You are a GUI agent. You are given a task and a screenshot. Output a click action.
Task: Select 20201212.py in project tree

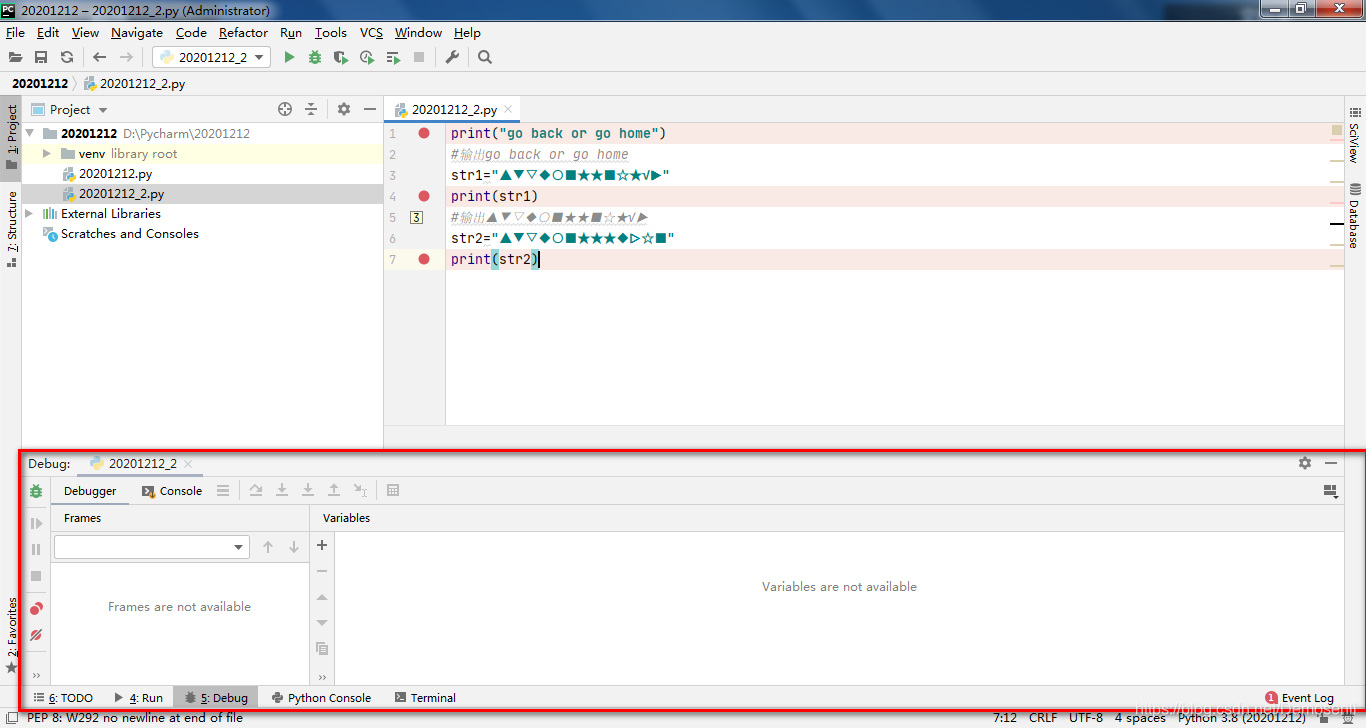[116, 174]
